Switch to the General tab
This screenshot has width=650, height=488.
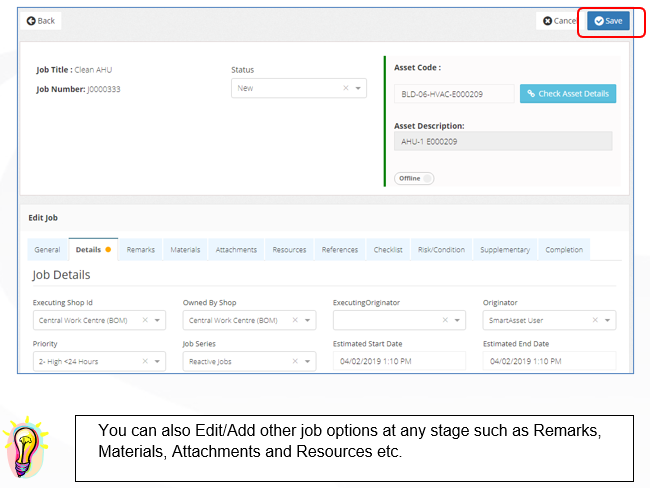(x=47, y=250)
